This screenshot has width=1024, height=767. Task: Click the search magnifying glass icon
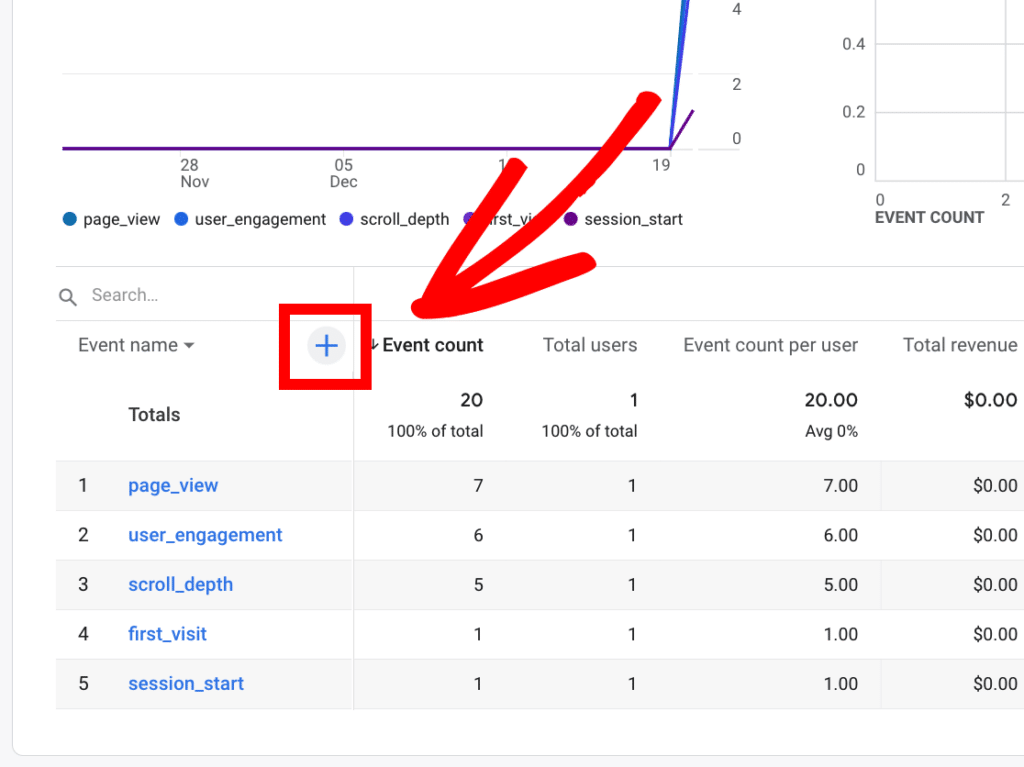pos(67,296)
